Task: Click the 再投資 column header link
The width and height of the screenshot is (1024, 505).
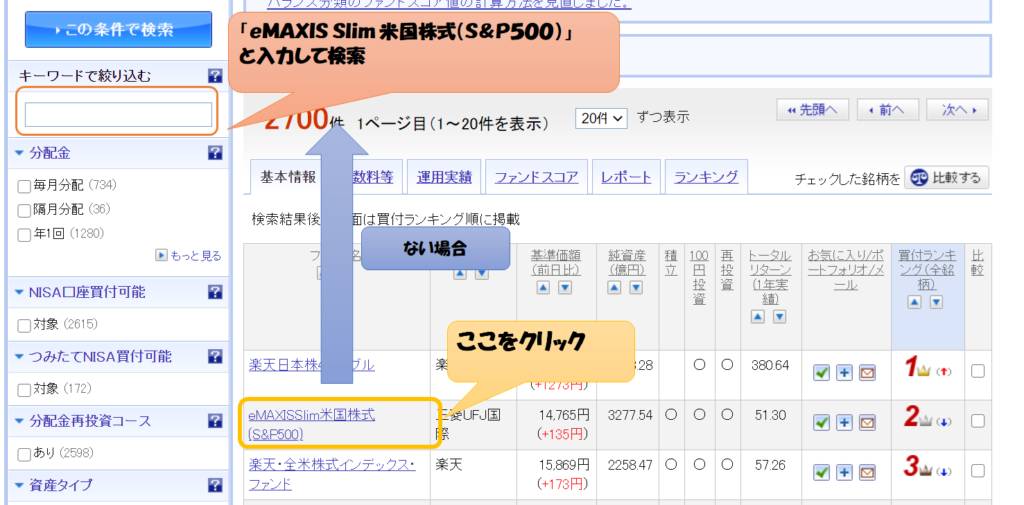Action: pyautogui.click(x=726, y=269)
